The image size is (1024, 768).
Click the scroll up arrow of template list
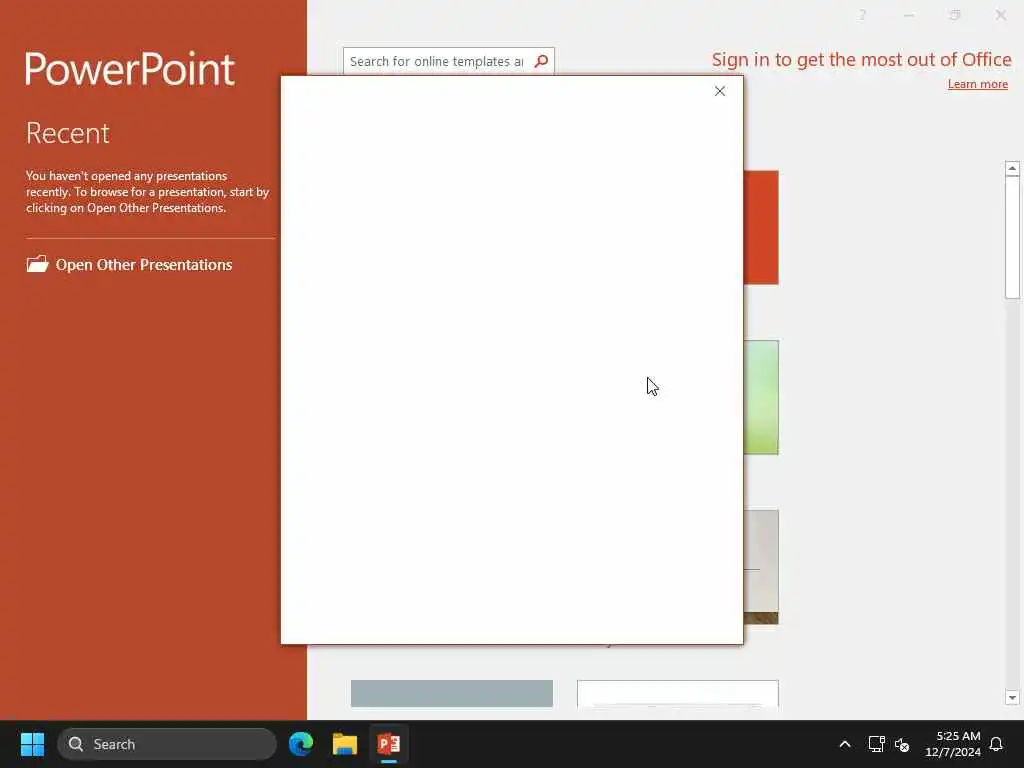click(1012, 168)
